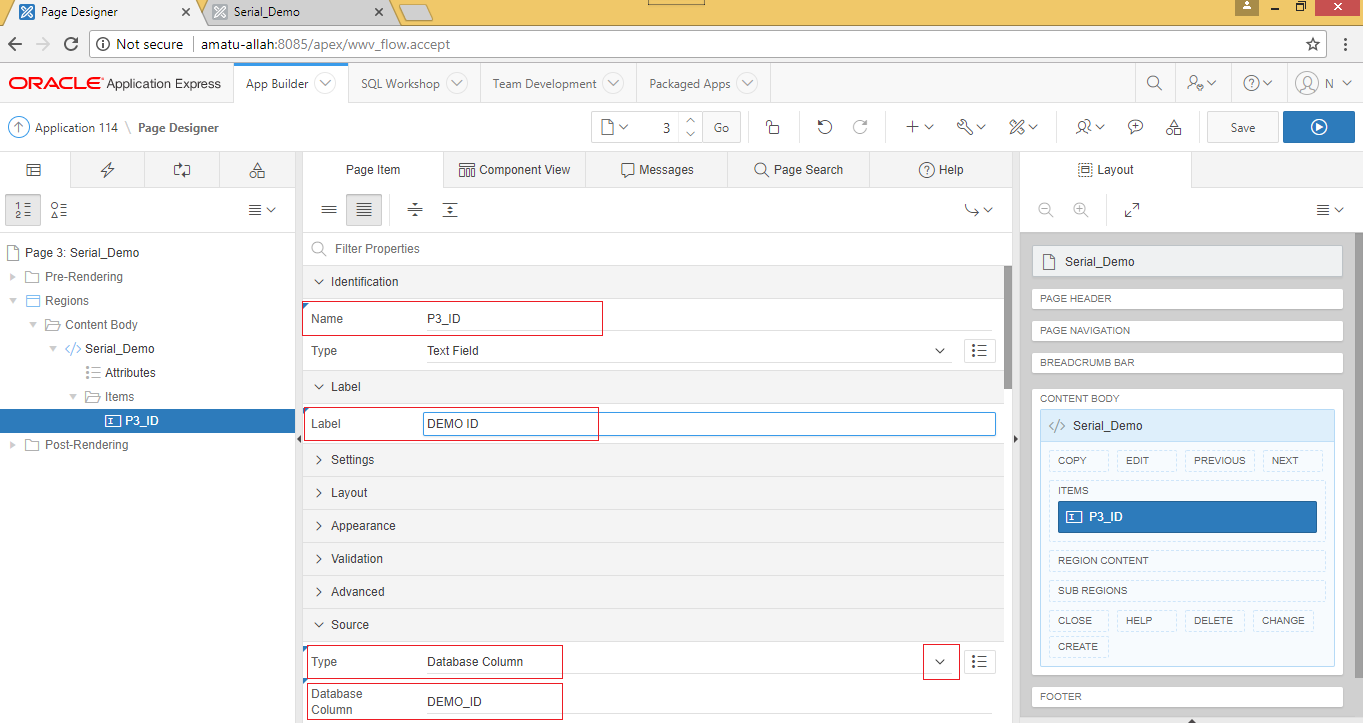Undo the last change
This screenshot has height=723, width=1363.
coord(824,126)
